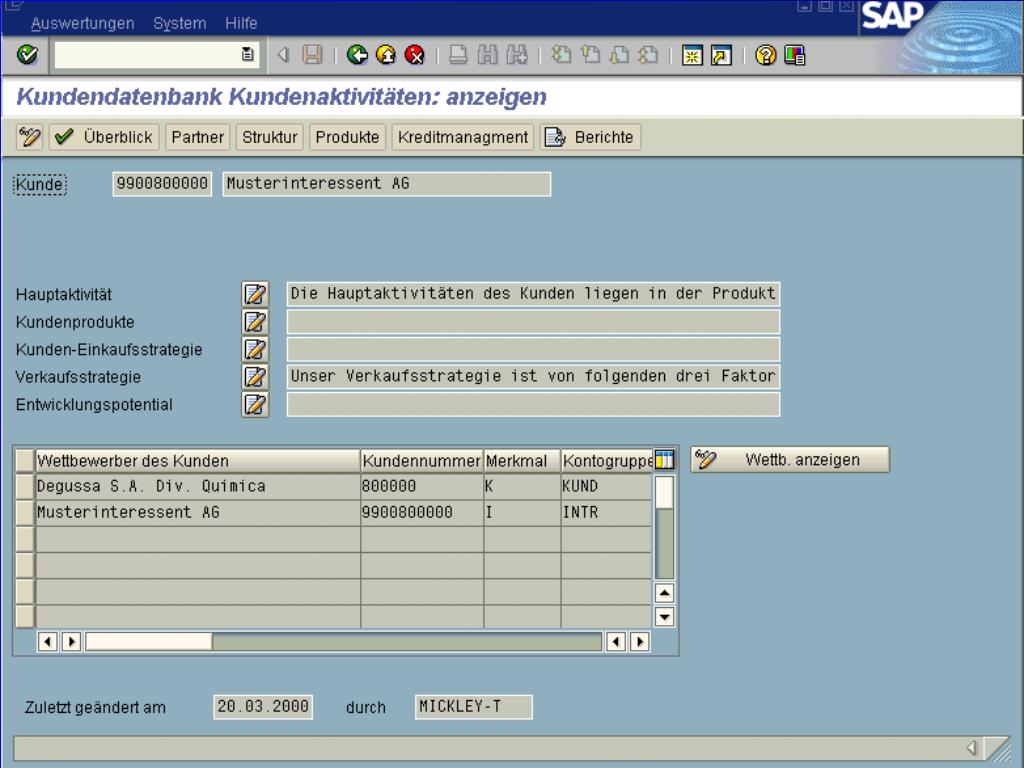Screen dimensions: 1024x768
Task: Click the table vertical scroll up arrow
Action: (664, 593)
